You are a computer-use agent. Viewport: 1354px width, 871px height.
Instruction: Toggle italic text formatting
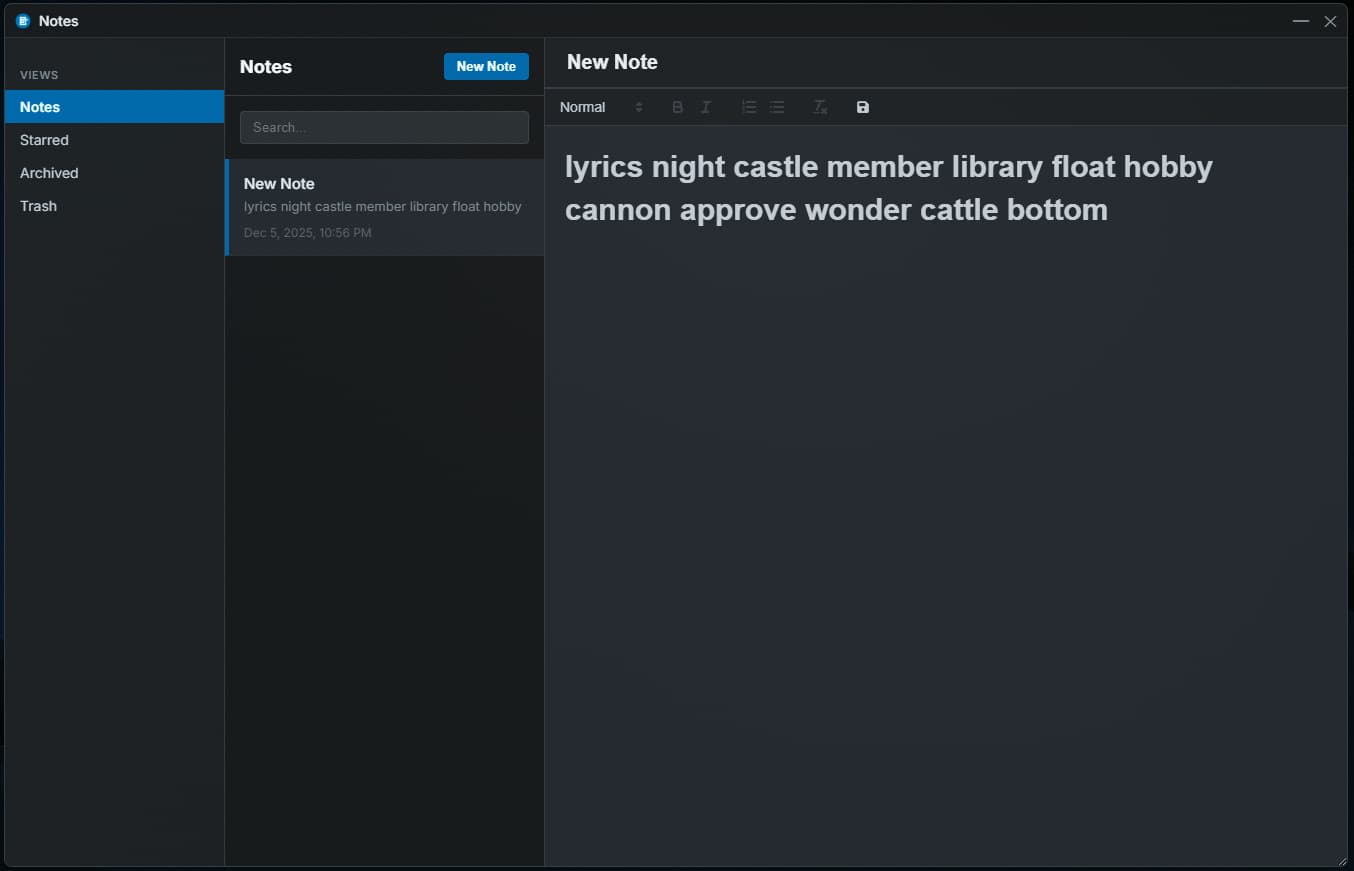(706, 107)
